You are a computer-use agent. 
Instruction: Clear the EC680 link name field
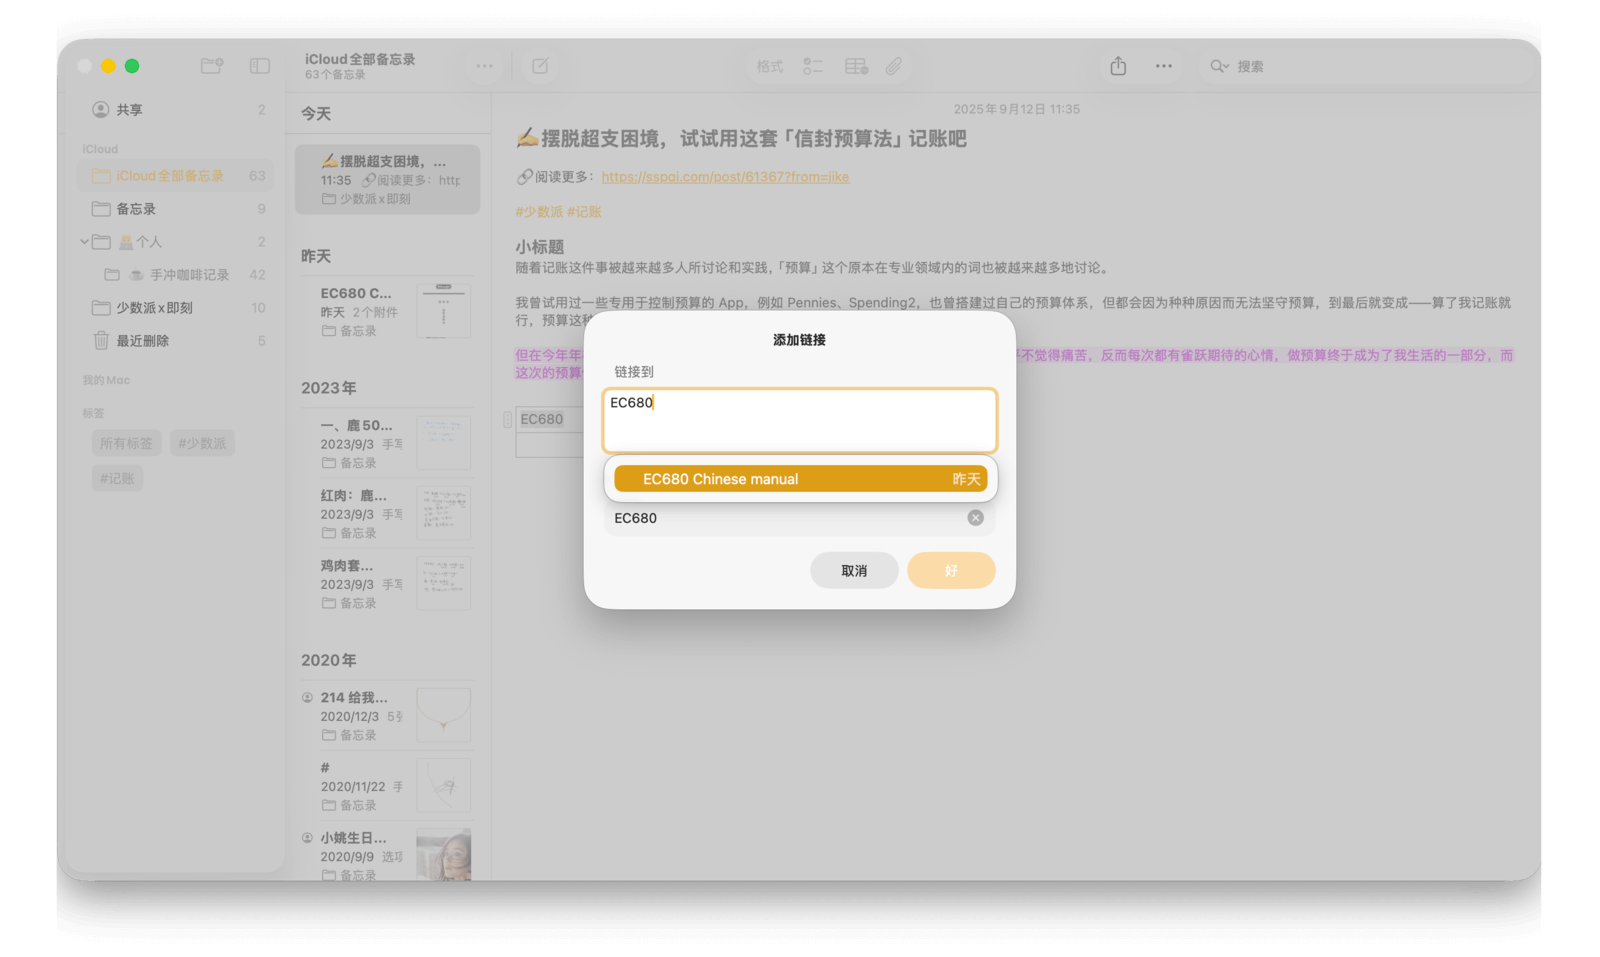(975, 517)
